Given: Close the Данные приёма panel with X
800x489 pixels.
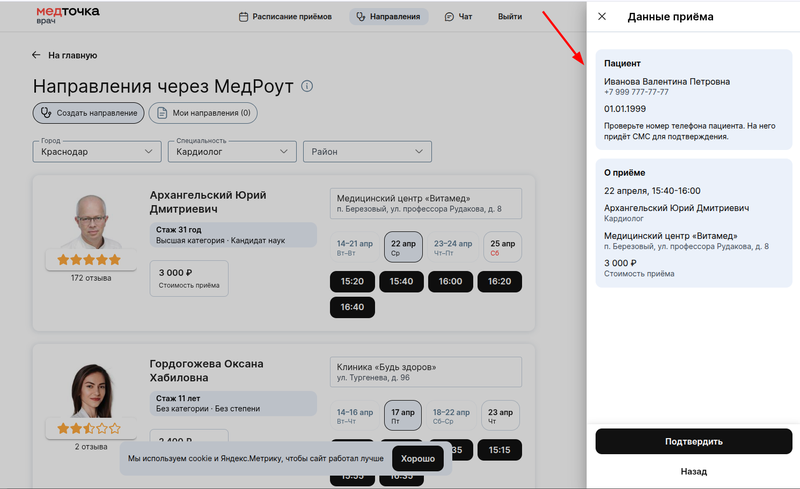Looking at the screenshot, I should [602, 16].
